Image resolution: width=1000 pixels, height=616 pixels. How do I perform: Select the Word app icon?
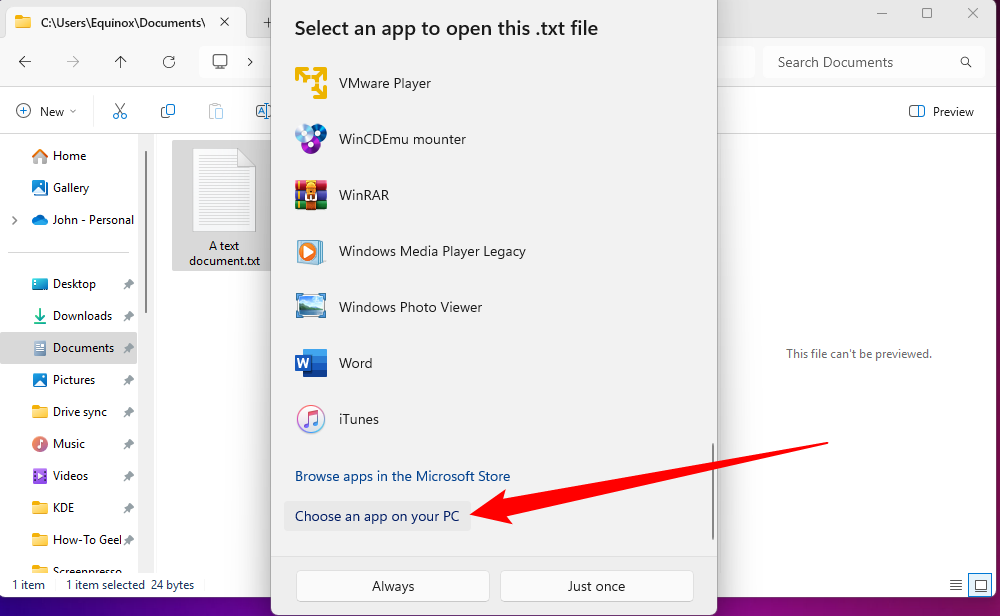tap(311, 363)
